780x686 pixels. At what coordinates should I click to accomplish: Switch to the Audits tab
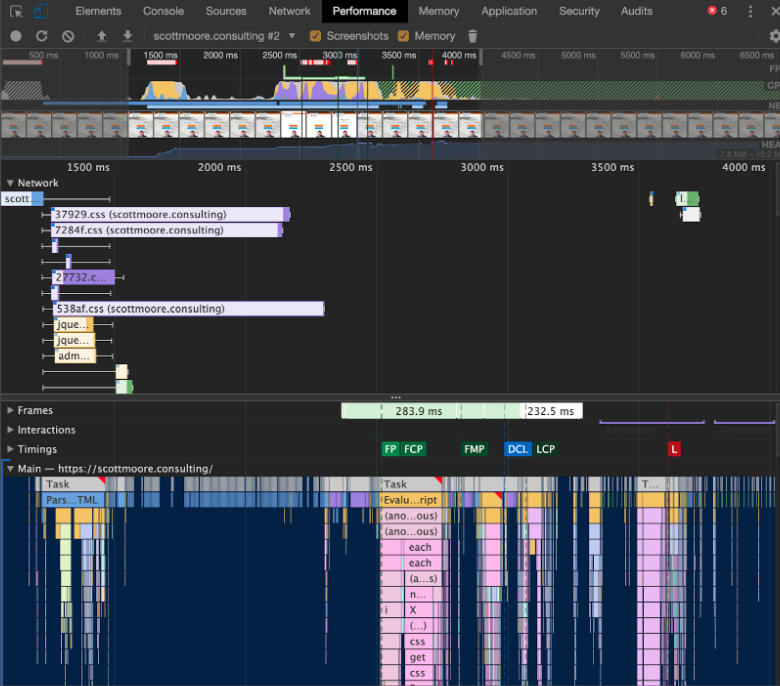click(636, 11)
